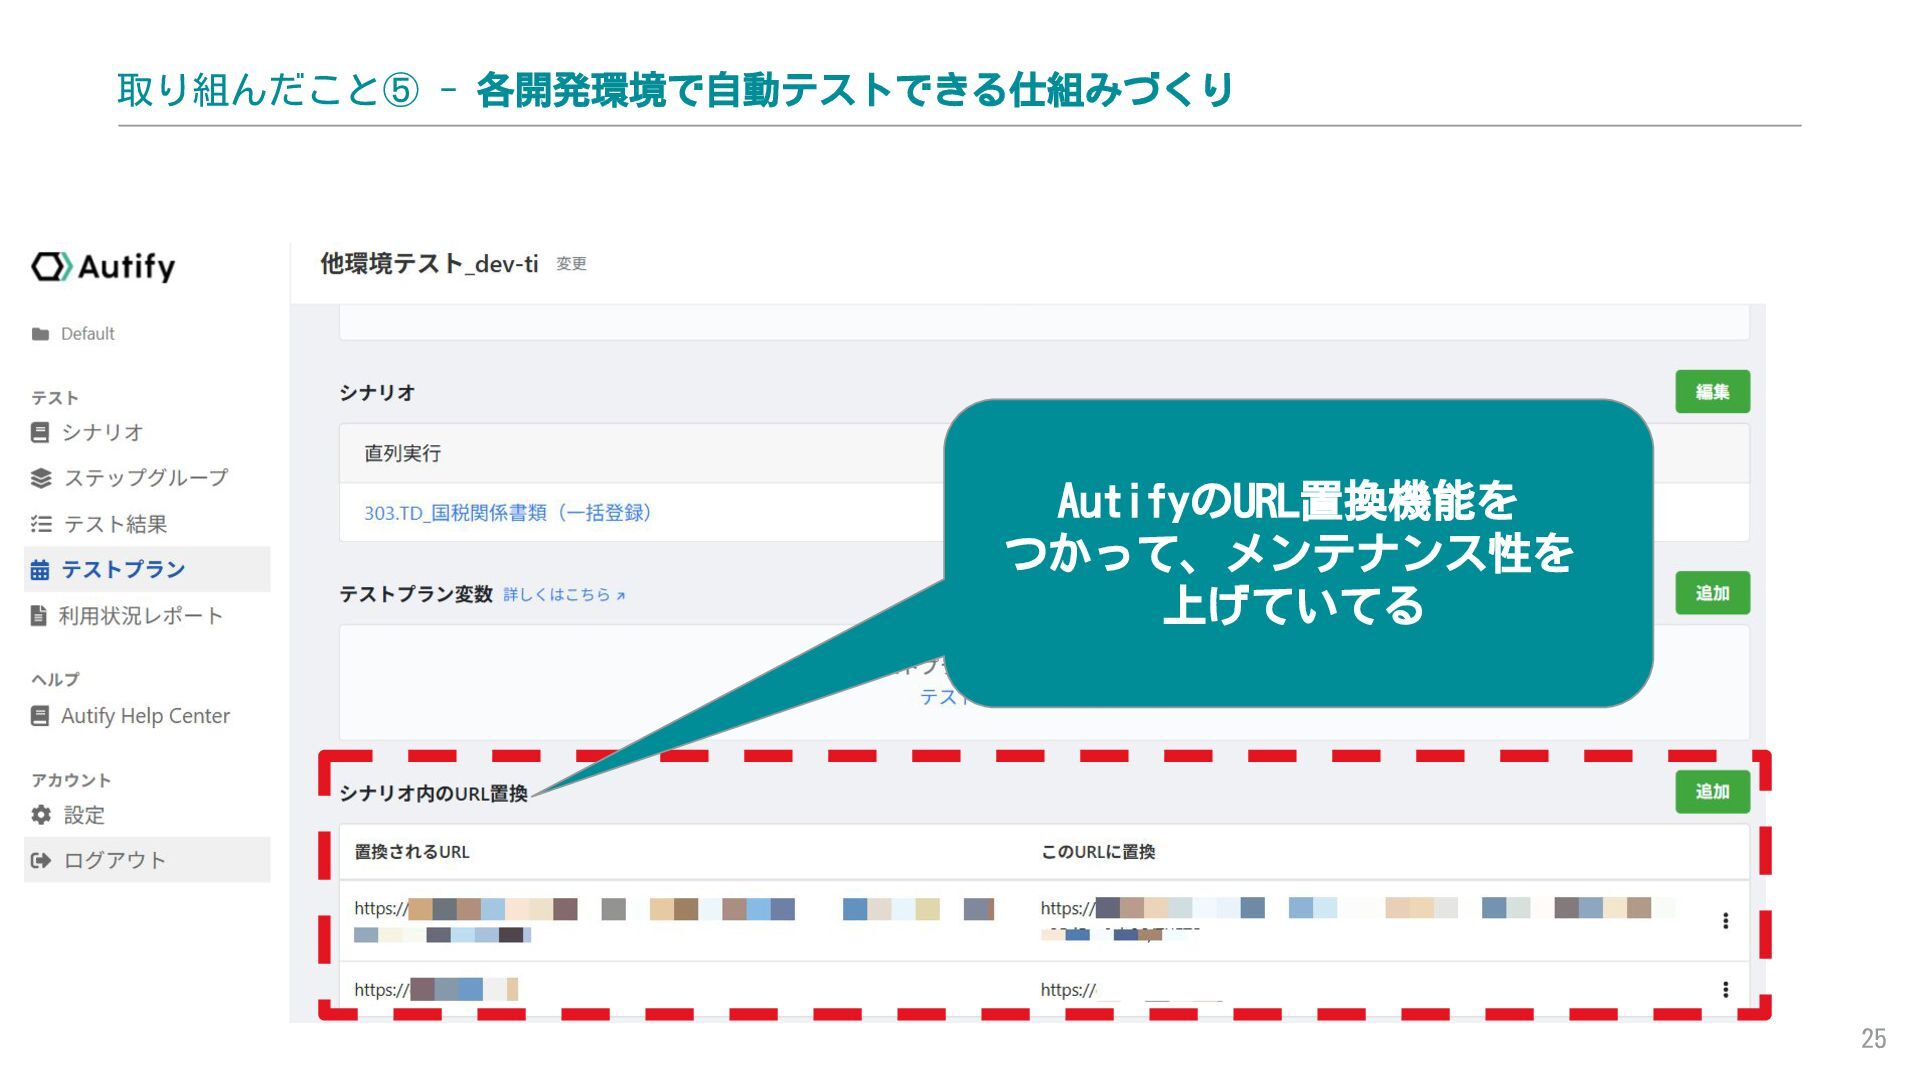Open ステップグループ in the sidebar
The image size is (1920, 1080).
tap(146, 478)
